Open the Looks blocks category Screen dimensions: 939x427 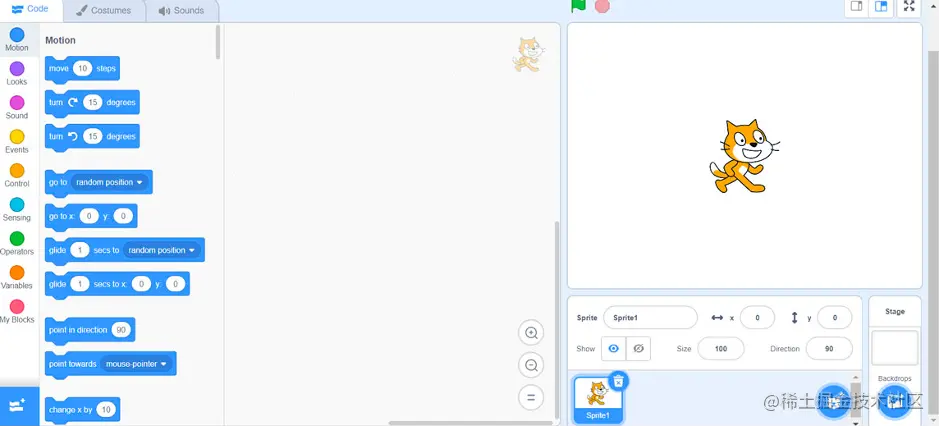click(x=17, y=74)
